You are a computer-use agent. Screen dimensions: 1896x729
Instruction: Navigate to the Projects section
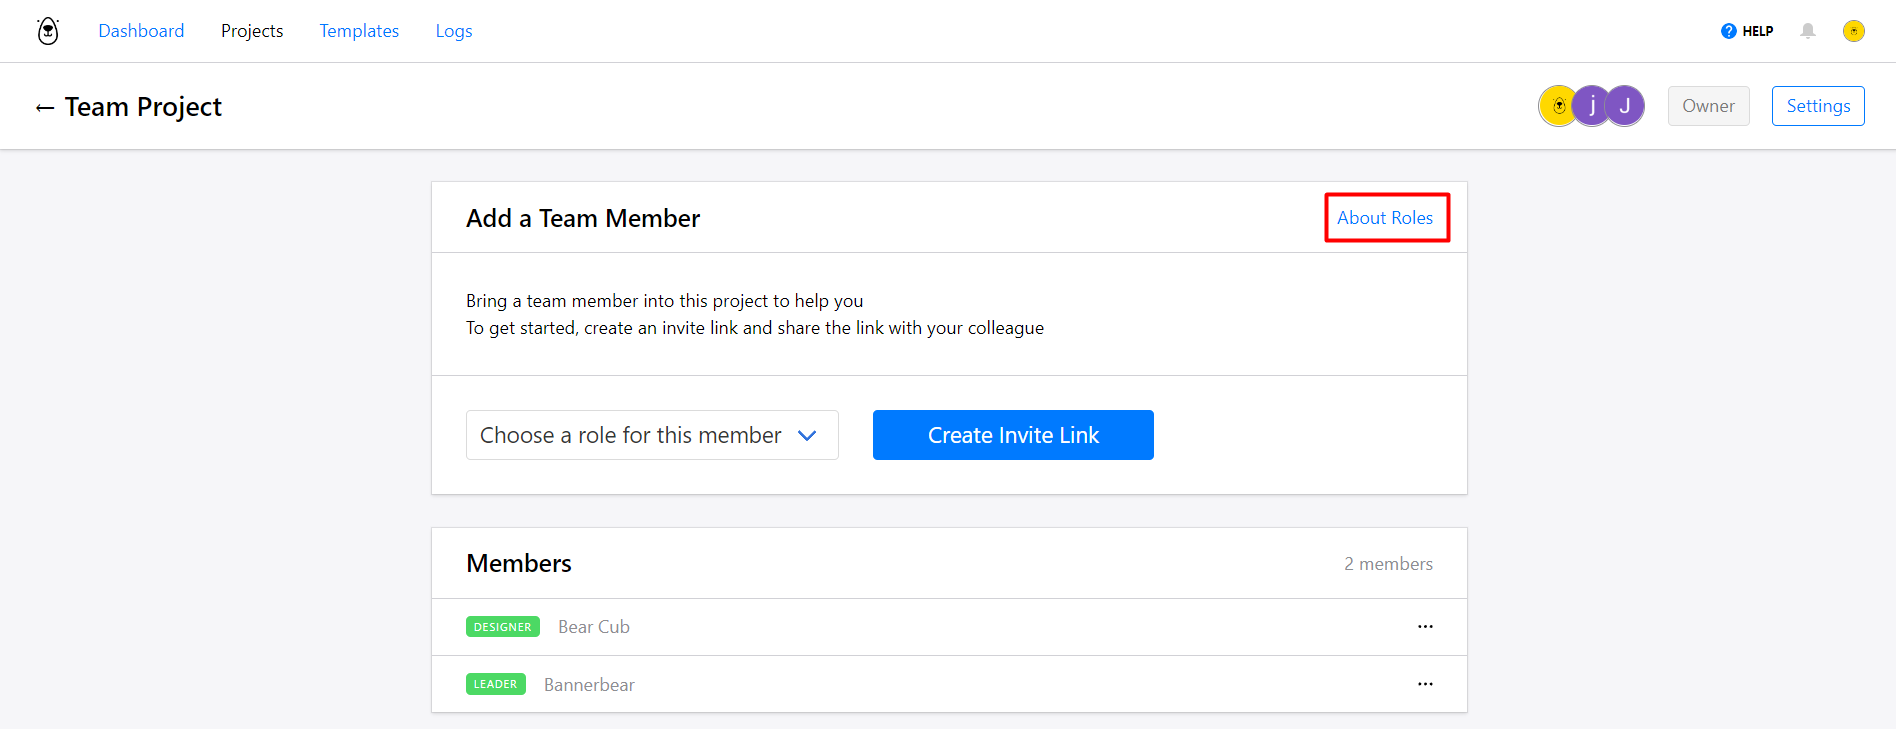[252, 31]
